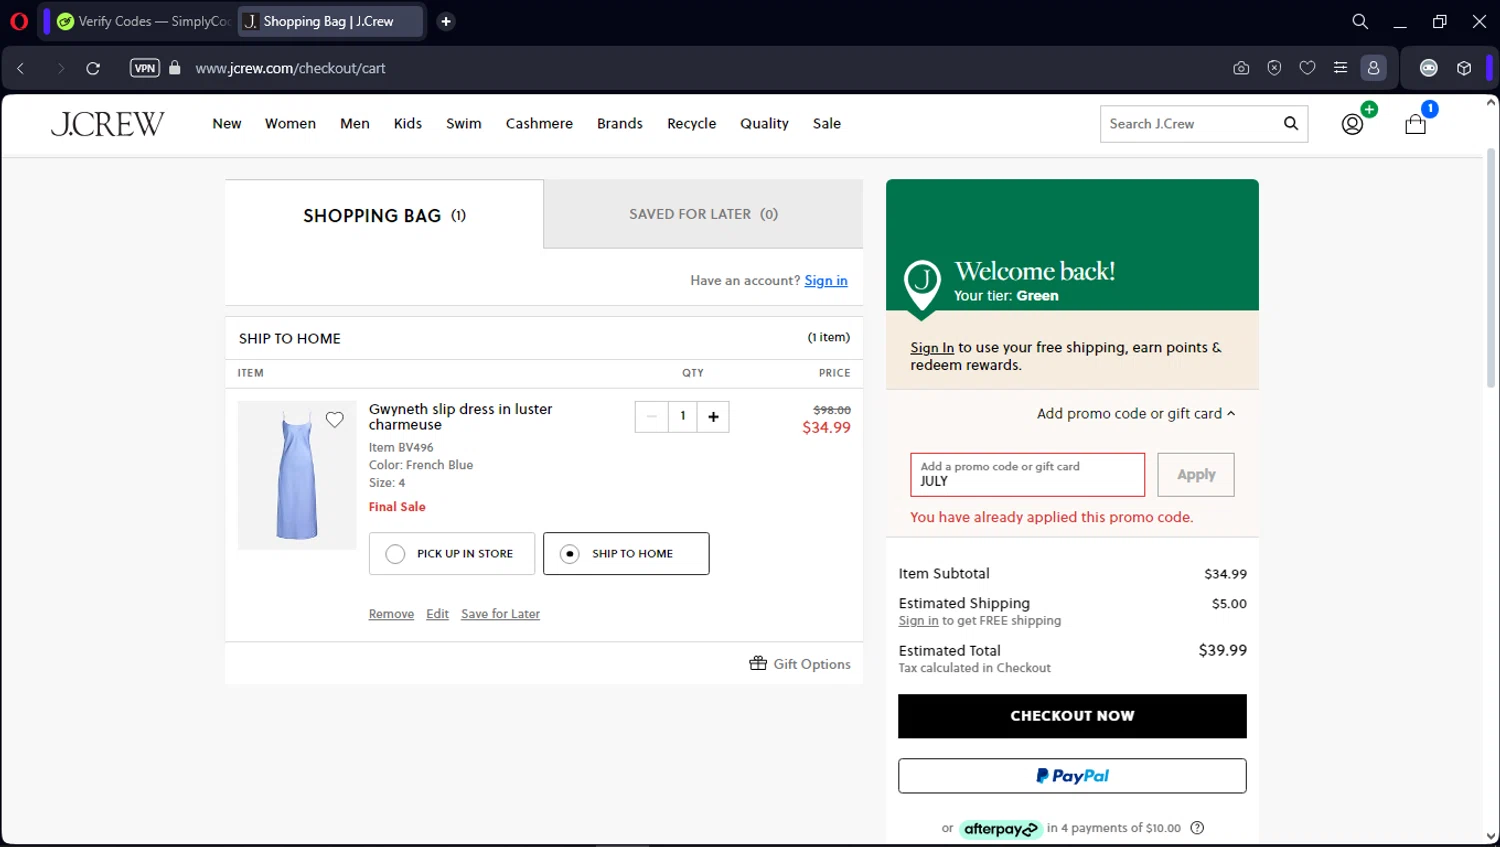Open afterpay info question mark
Image resolution: width=1500 pixels, height=847 pixels.
pyautogui.click(x=1197, y=828)
